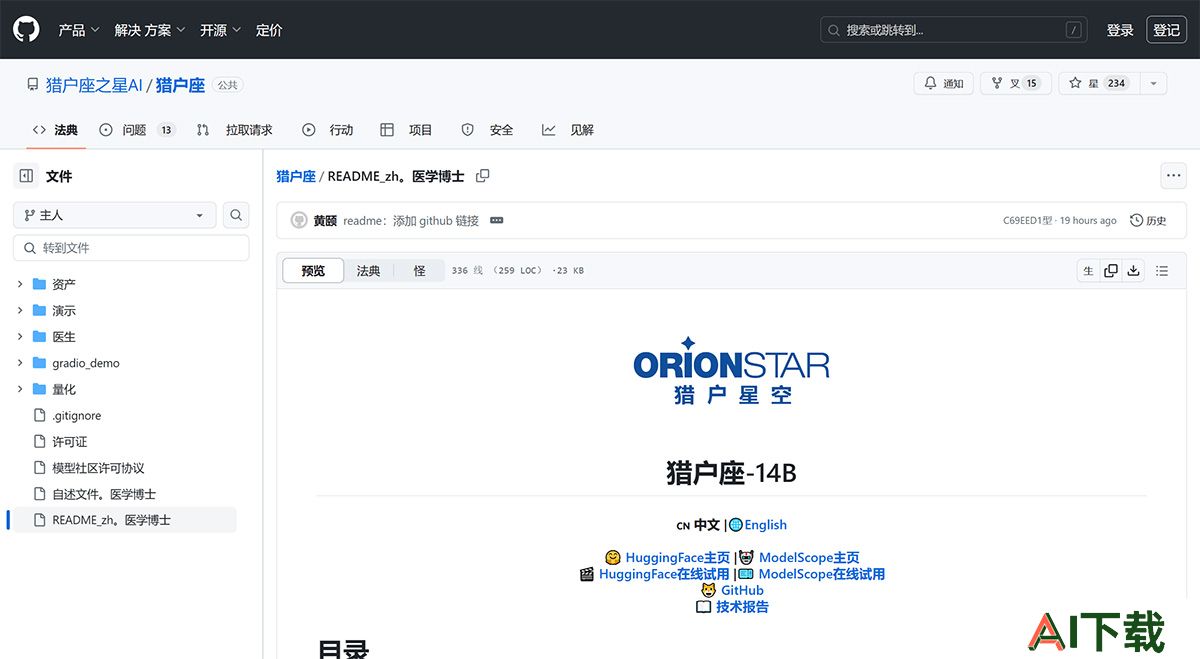Viewport: 1200px width, 659px height.
Task: Expand the 医生 folder
Action: click(20, 337)
